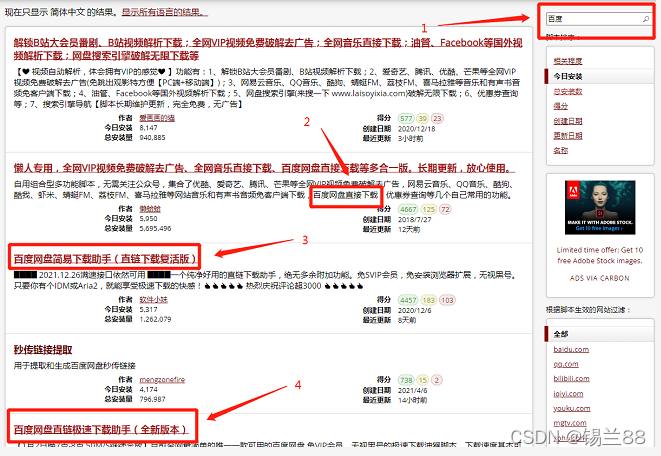The width and height of the screenshot is (661, 456).
Task: Open the 显示所有语言的结果 link
Action: click(165, 12)
